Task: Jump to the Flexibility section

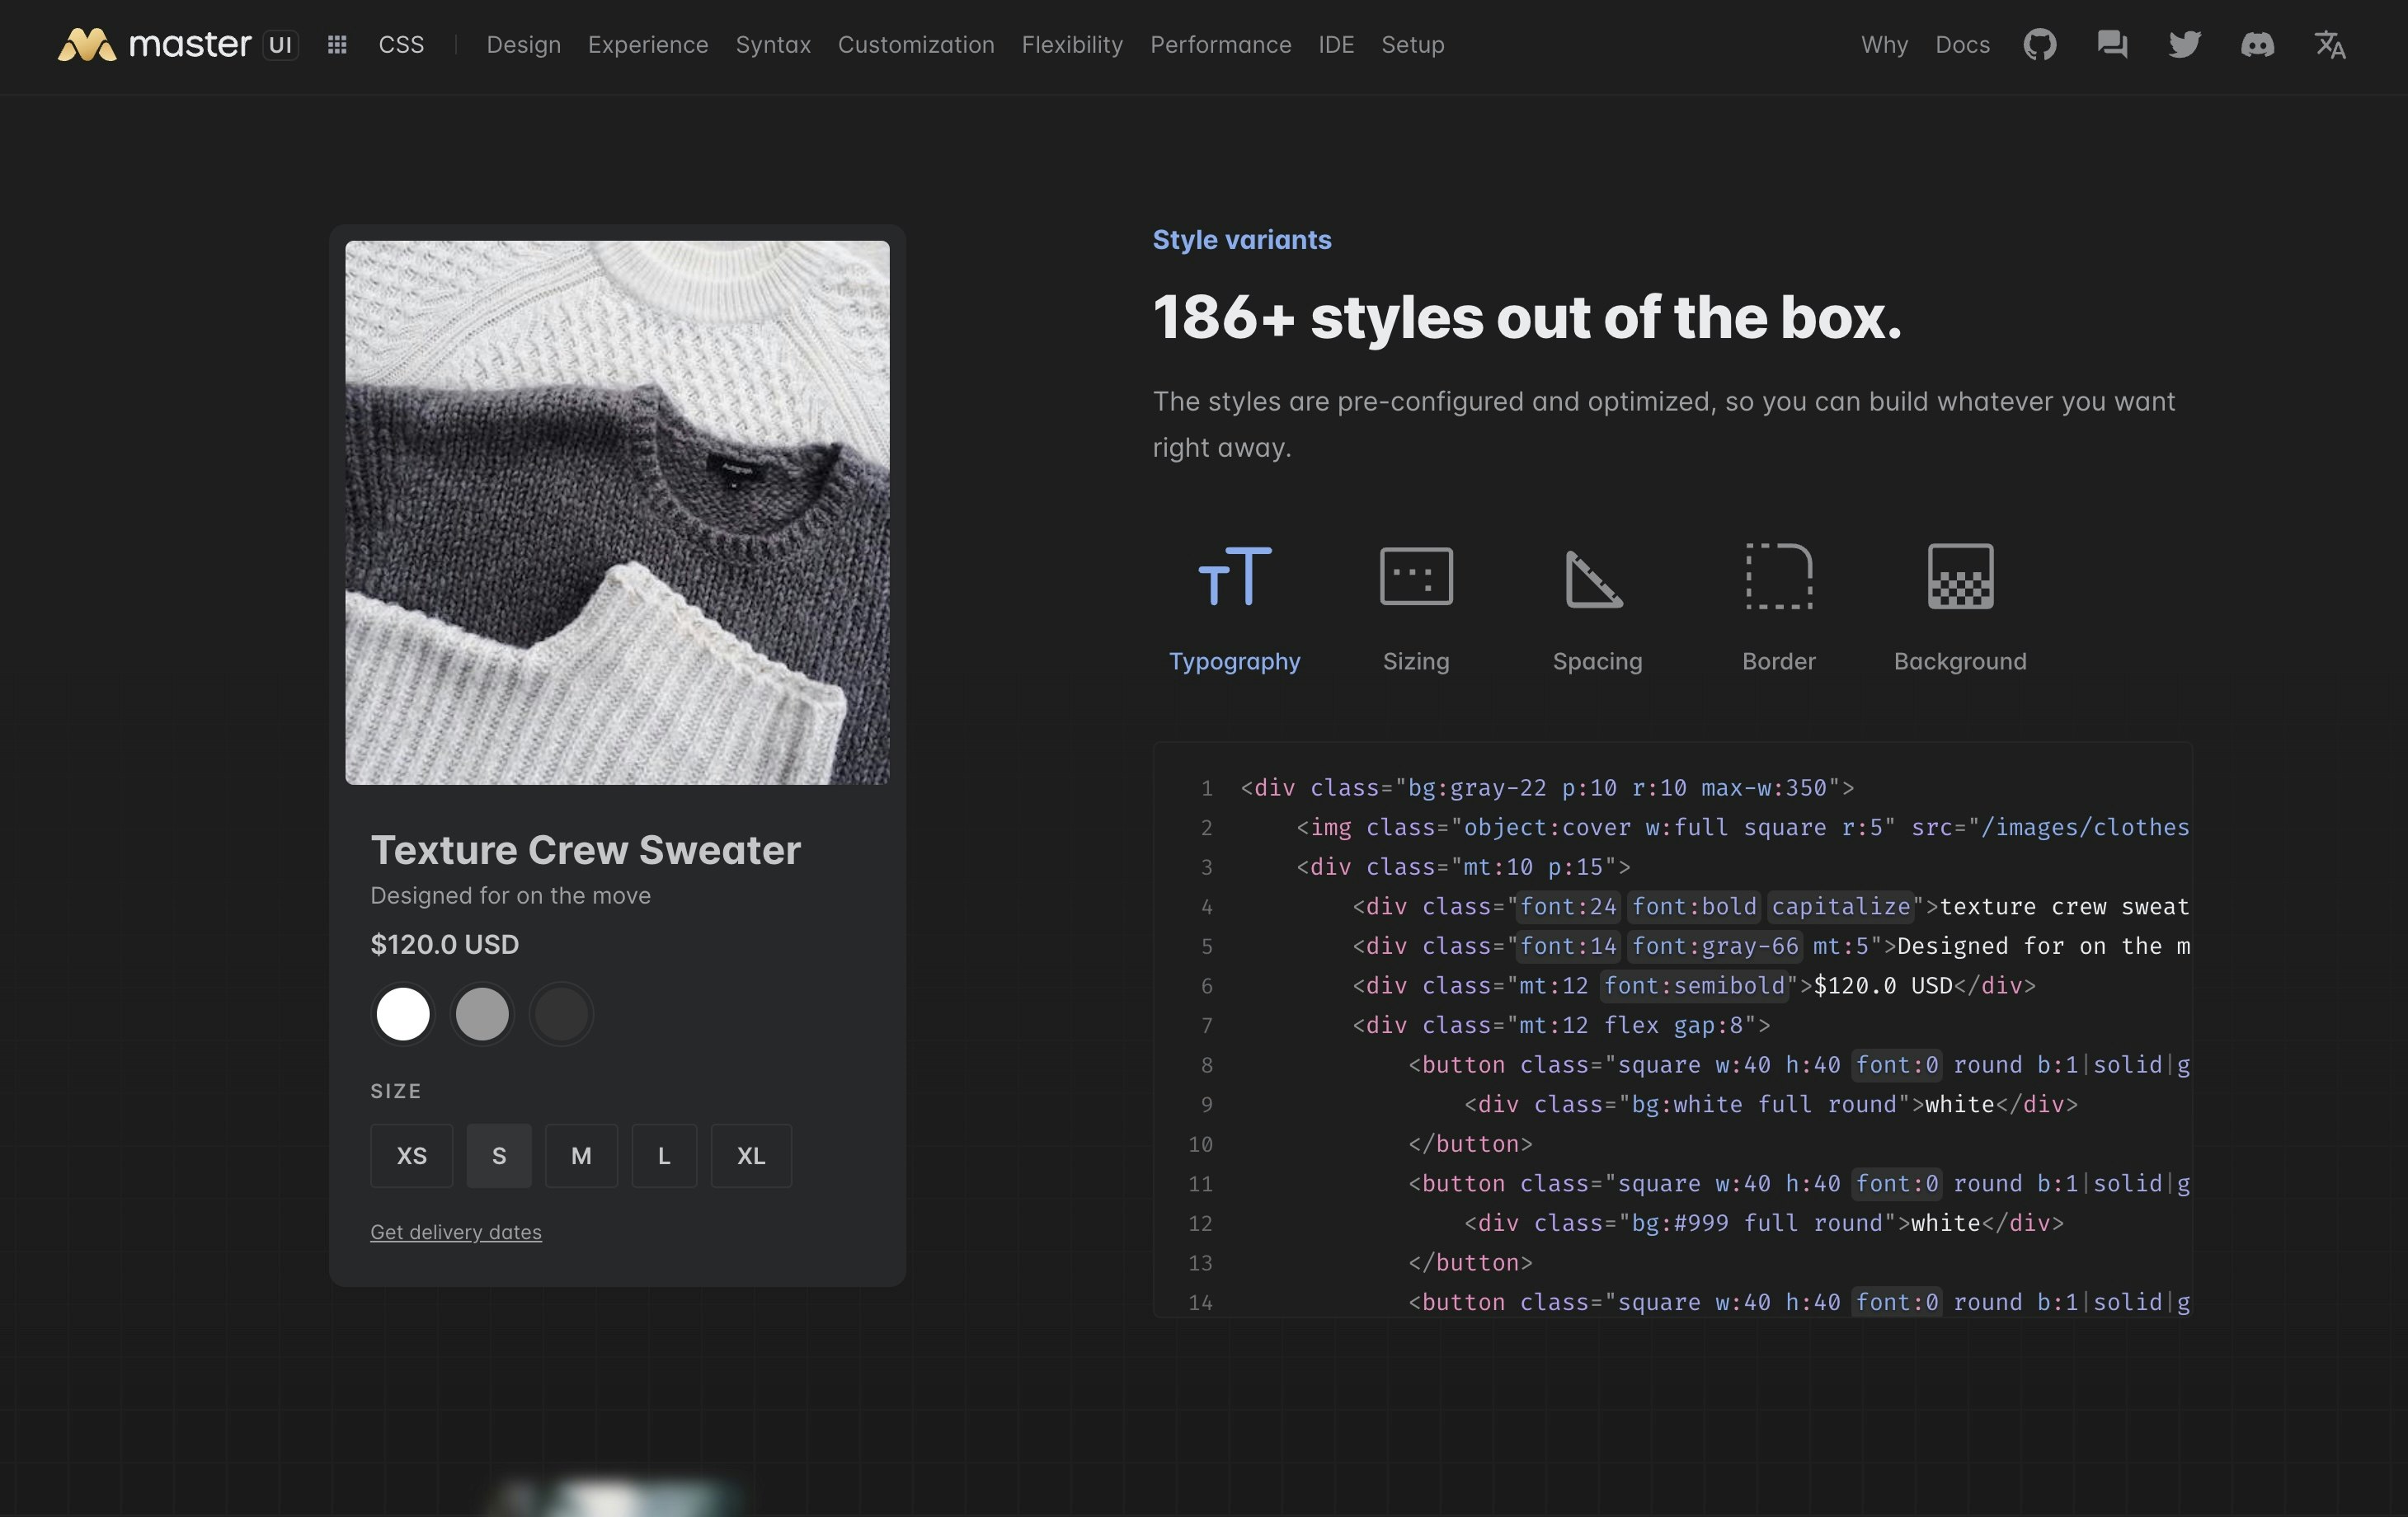Action: click(1072, 45)
